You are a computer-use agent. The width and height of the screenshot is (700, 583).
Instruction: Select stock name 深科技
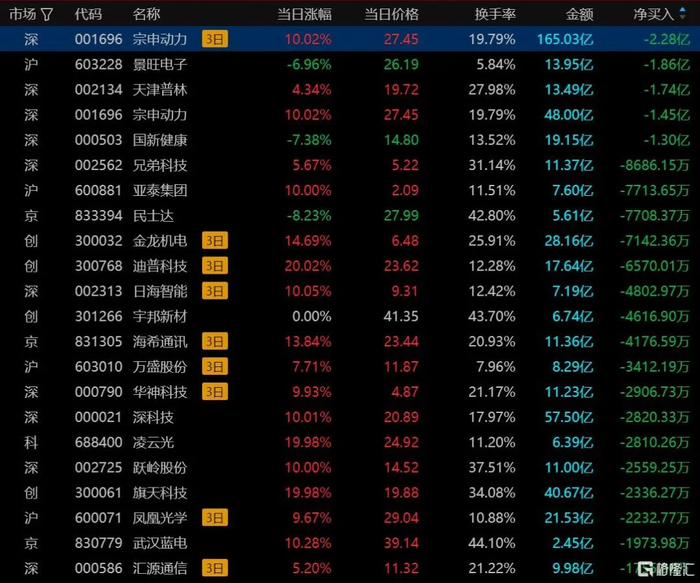(153, 417)
